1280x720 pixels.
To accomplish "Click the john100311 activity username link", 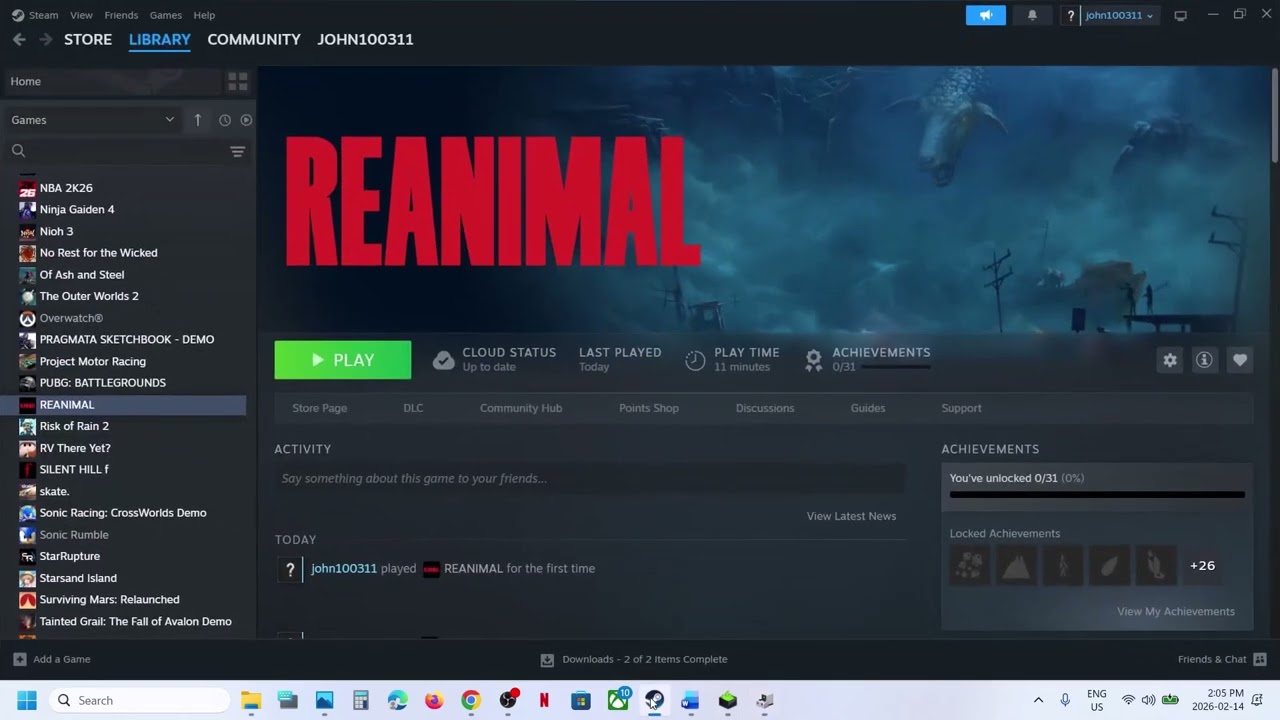I will [x=344, y=568].
